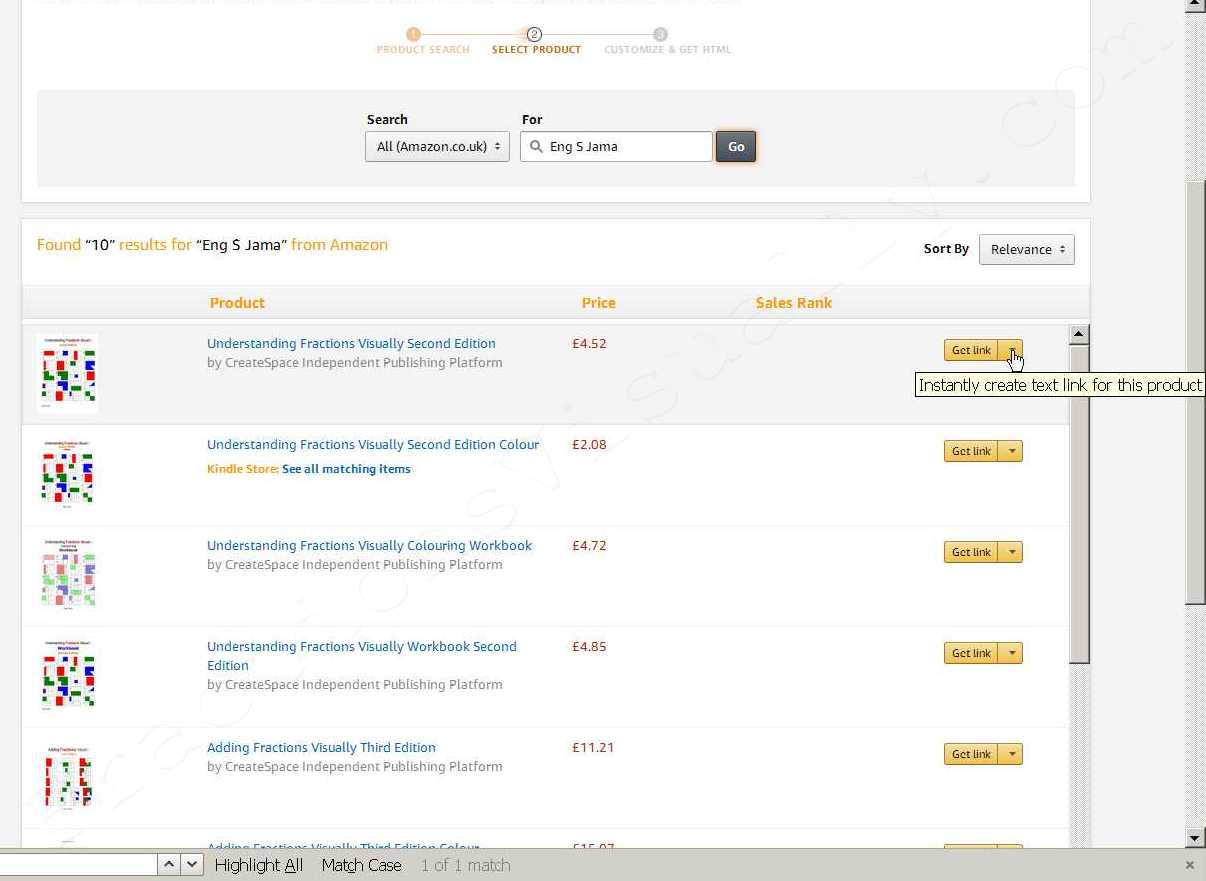Screen dimensions: 1206x881
Task: Expand Get link arrow for the £2.08 Colour edition
Action: pyautogui.click(x=1011, y=451)
